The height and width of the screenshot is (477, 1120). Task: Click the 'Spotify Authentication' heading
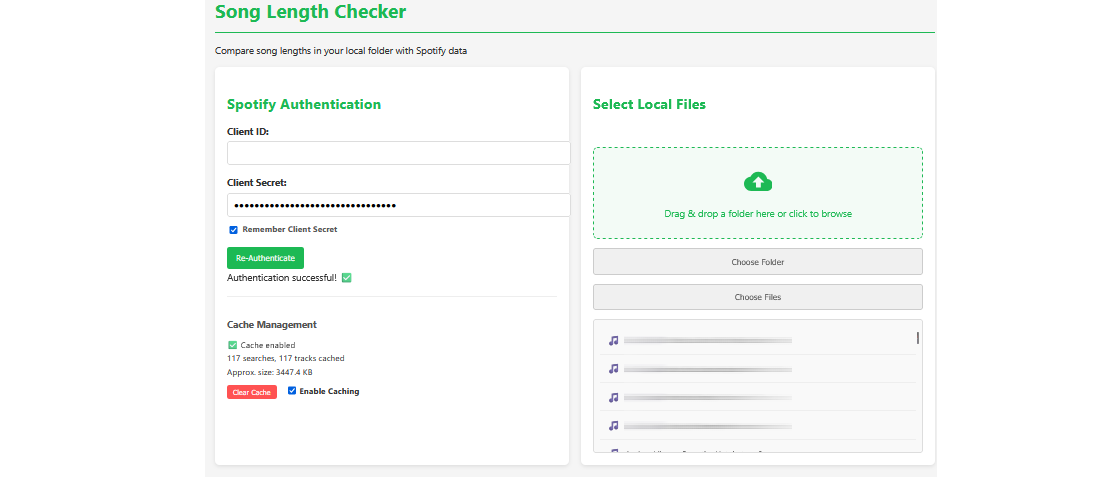pos(304,104)
